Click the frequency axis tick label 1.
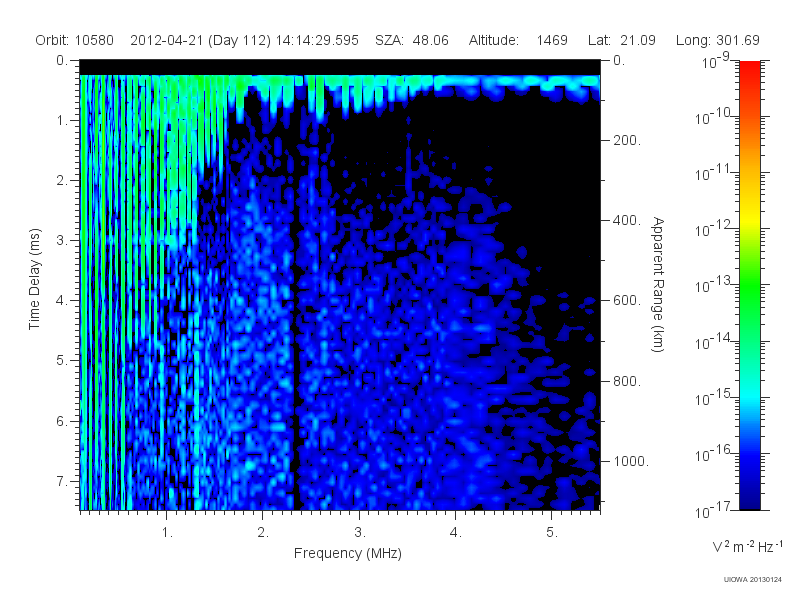800x600 pixels. coord(167,533)
